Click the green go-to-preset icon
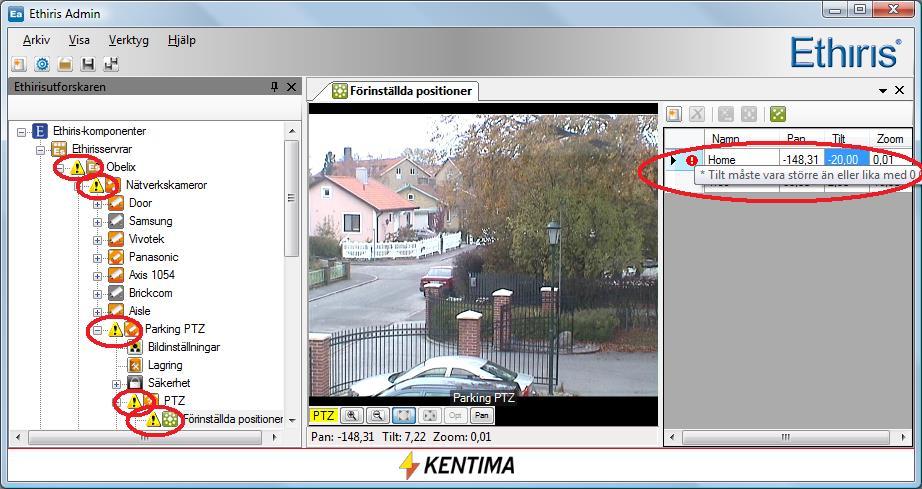The image size is (922, 489). [778, 114]
